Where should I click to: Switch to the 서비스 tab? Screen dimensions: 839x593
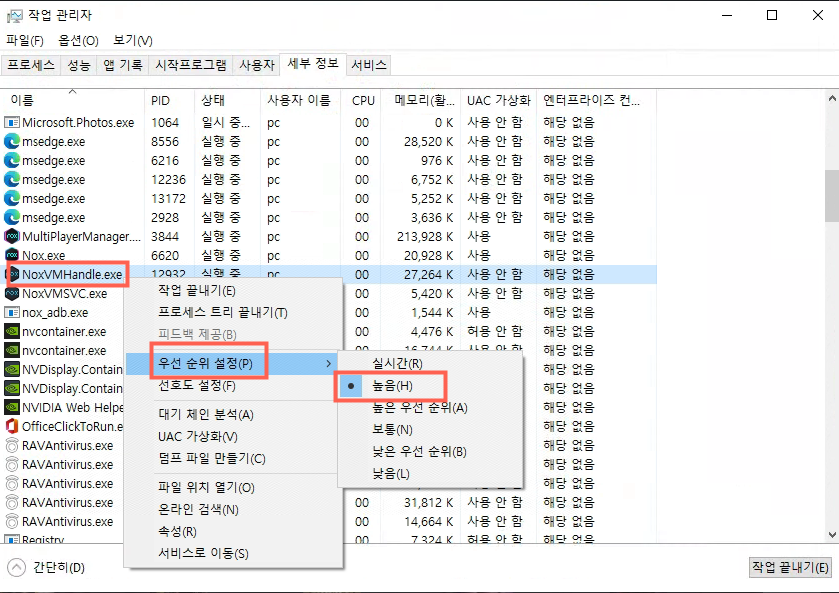pos(369,65)
